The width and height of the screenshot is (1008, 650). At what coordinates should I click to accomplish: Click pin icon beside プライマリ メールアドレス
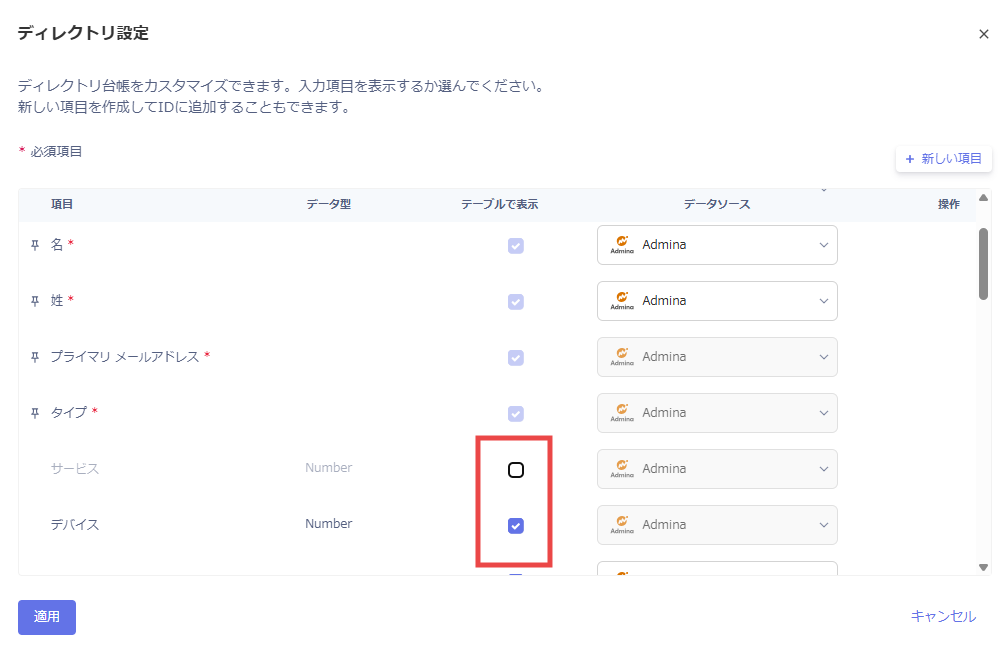pos(35,357)
